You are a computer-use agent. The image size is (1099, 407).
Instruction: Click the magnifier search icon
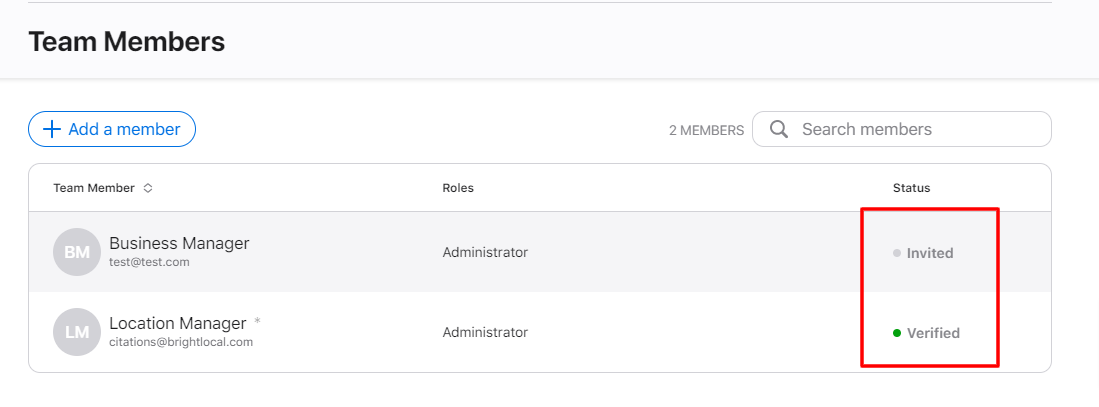779,129
